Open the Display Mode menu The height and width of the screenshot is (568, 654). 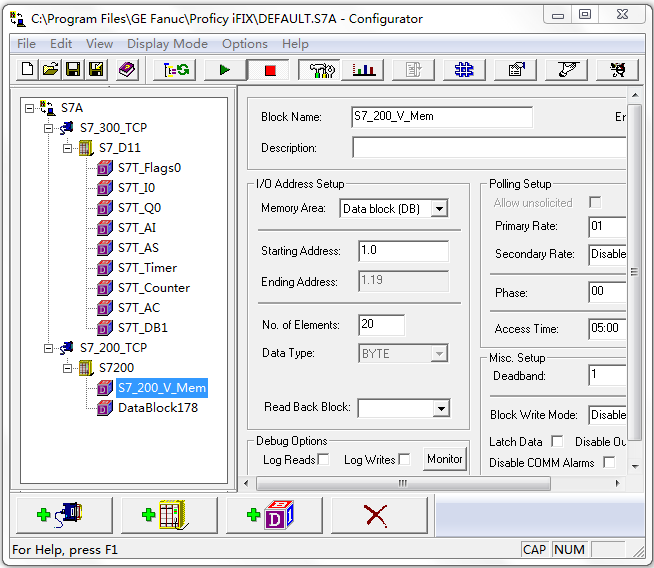tap(167, 44)
